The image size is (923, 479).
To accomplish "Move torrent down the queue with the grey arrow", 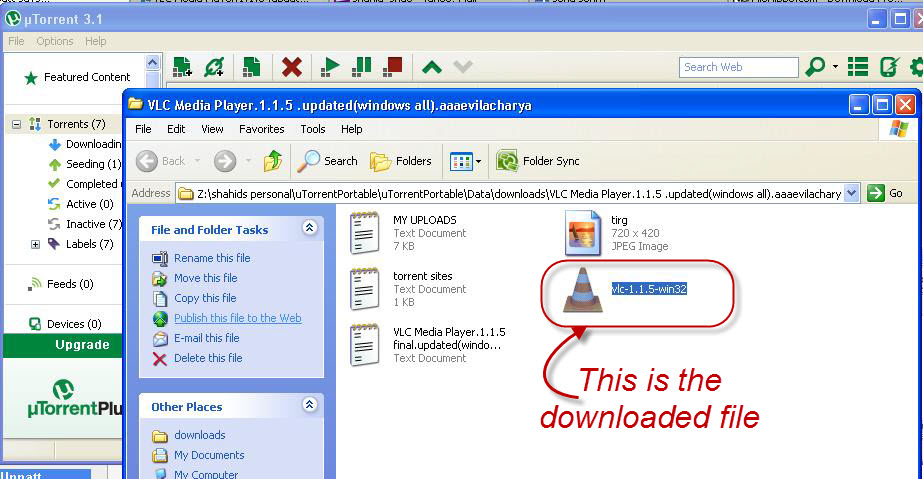I will [x=463, y=67].
